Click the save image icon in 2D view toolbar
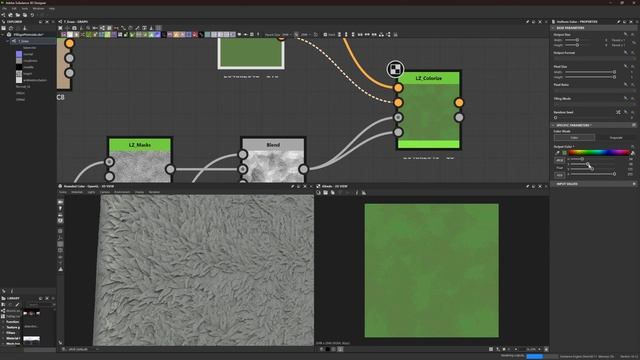Screen dimensions: 640x360 tap(326, 193)
